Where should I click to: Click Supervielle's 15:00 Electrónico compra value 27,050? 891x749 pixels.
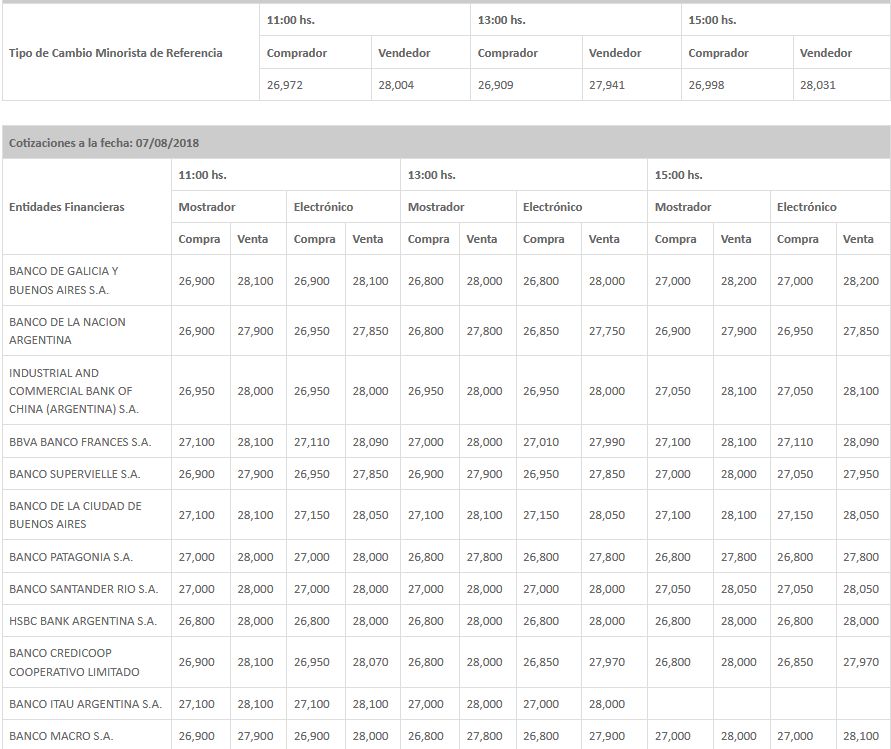(x=795, y=474)
